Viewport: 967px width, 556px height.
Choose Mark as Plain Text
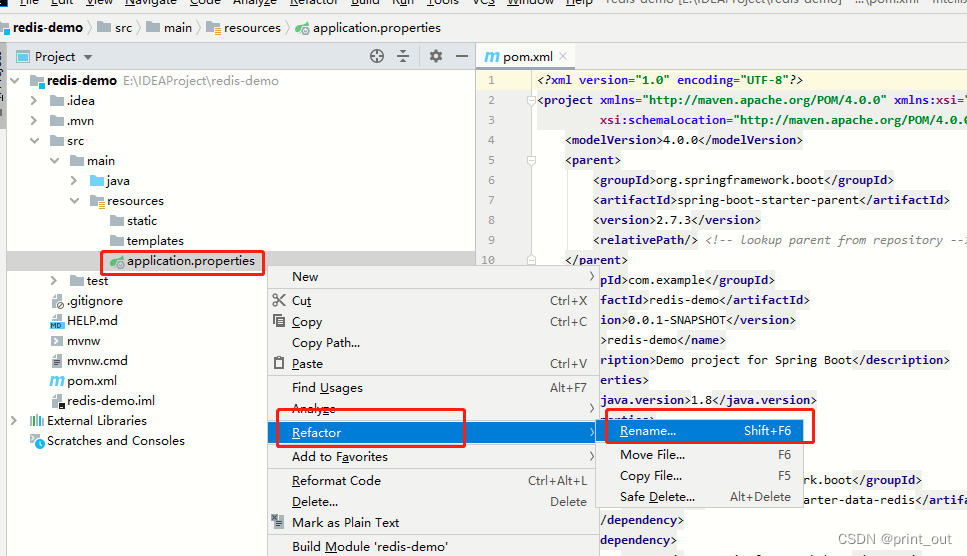(x=433, y=523)
